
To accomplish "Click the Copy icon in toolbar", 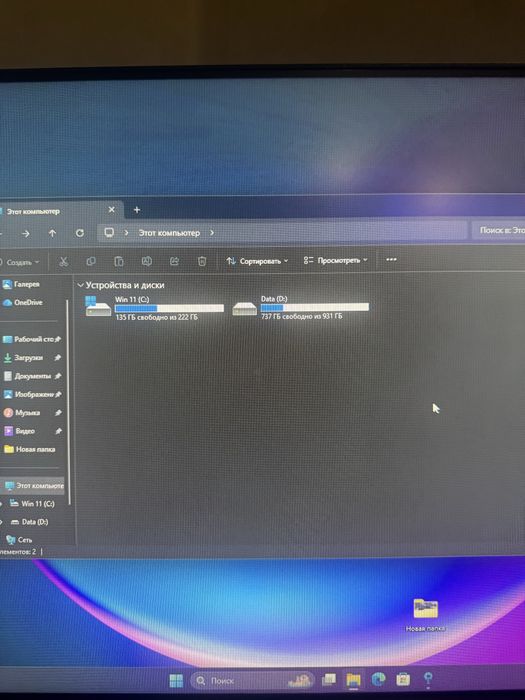I will [91, 262].
